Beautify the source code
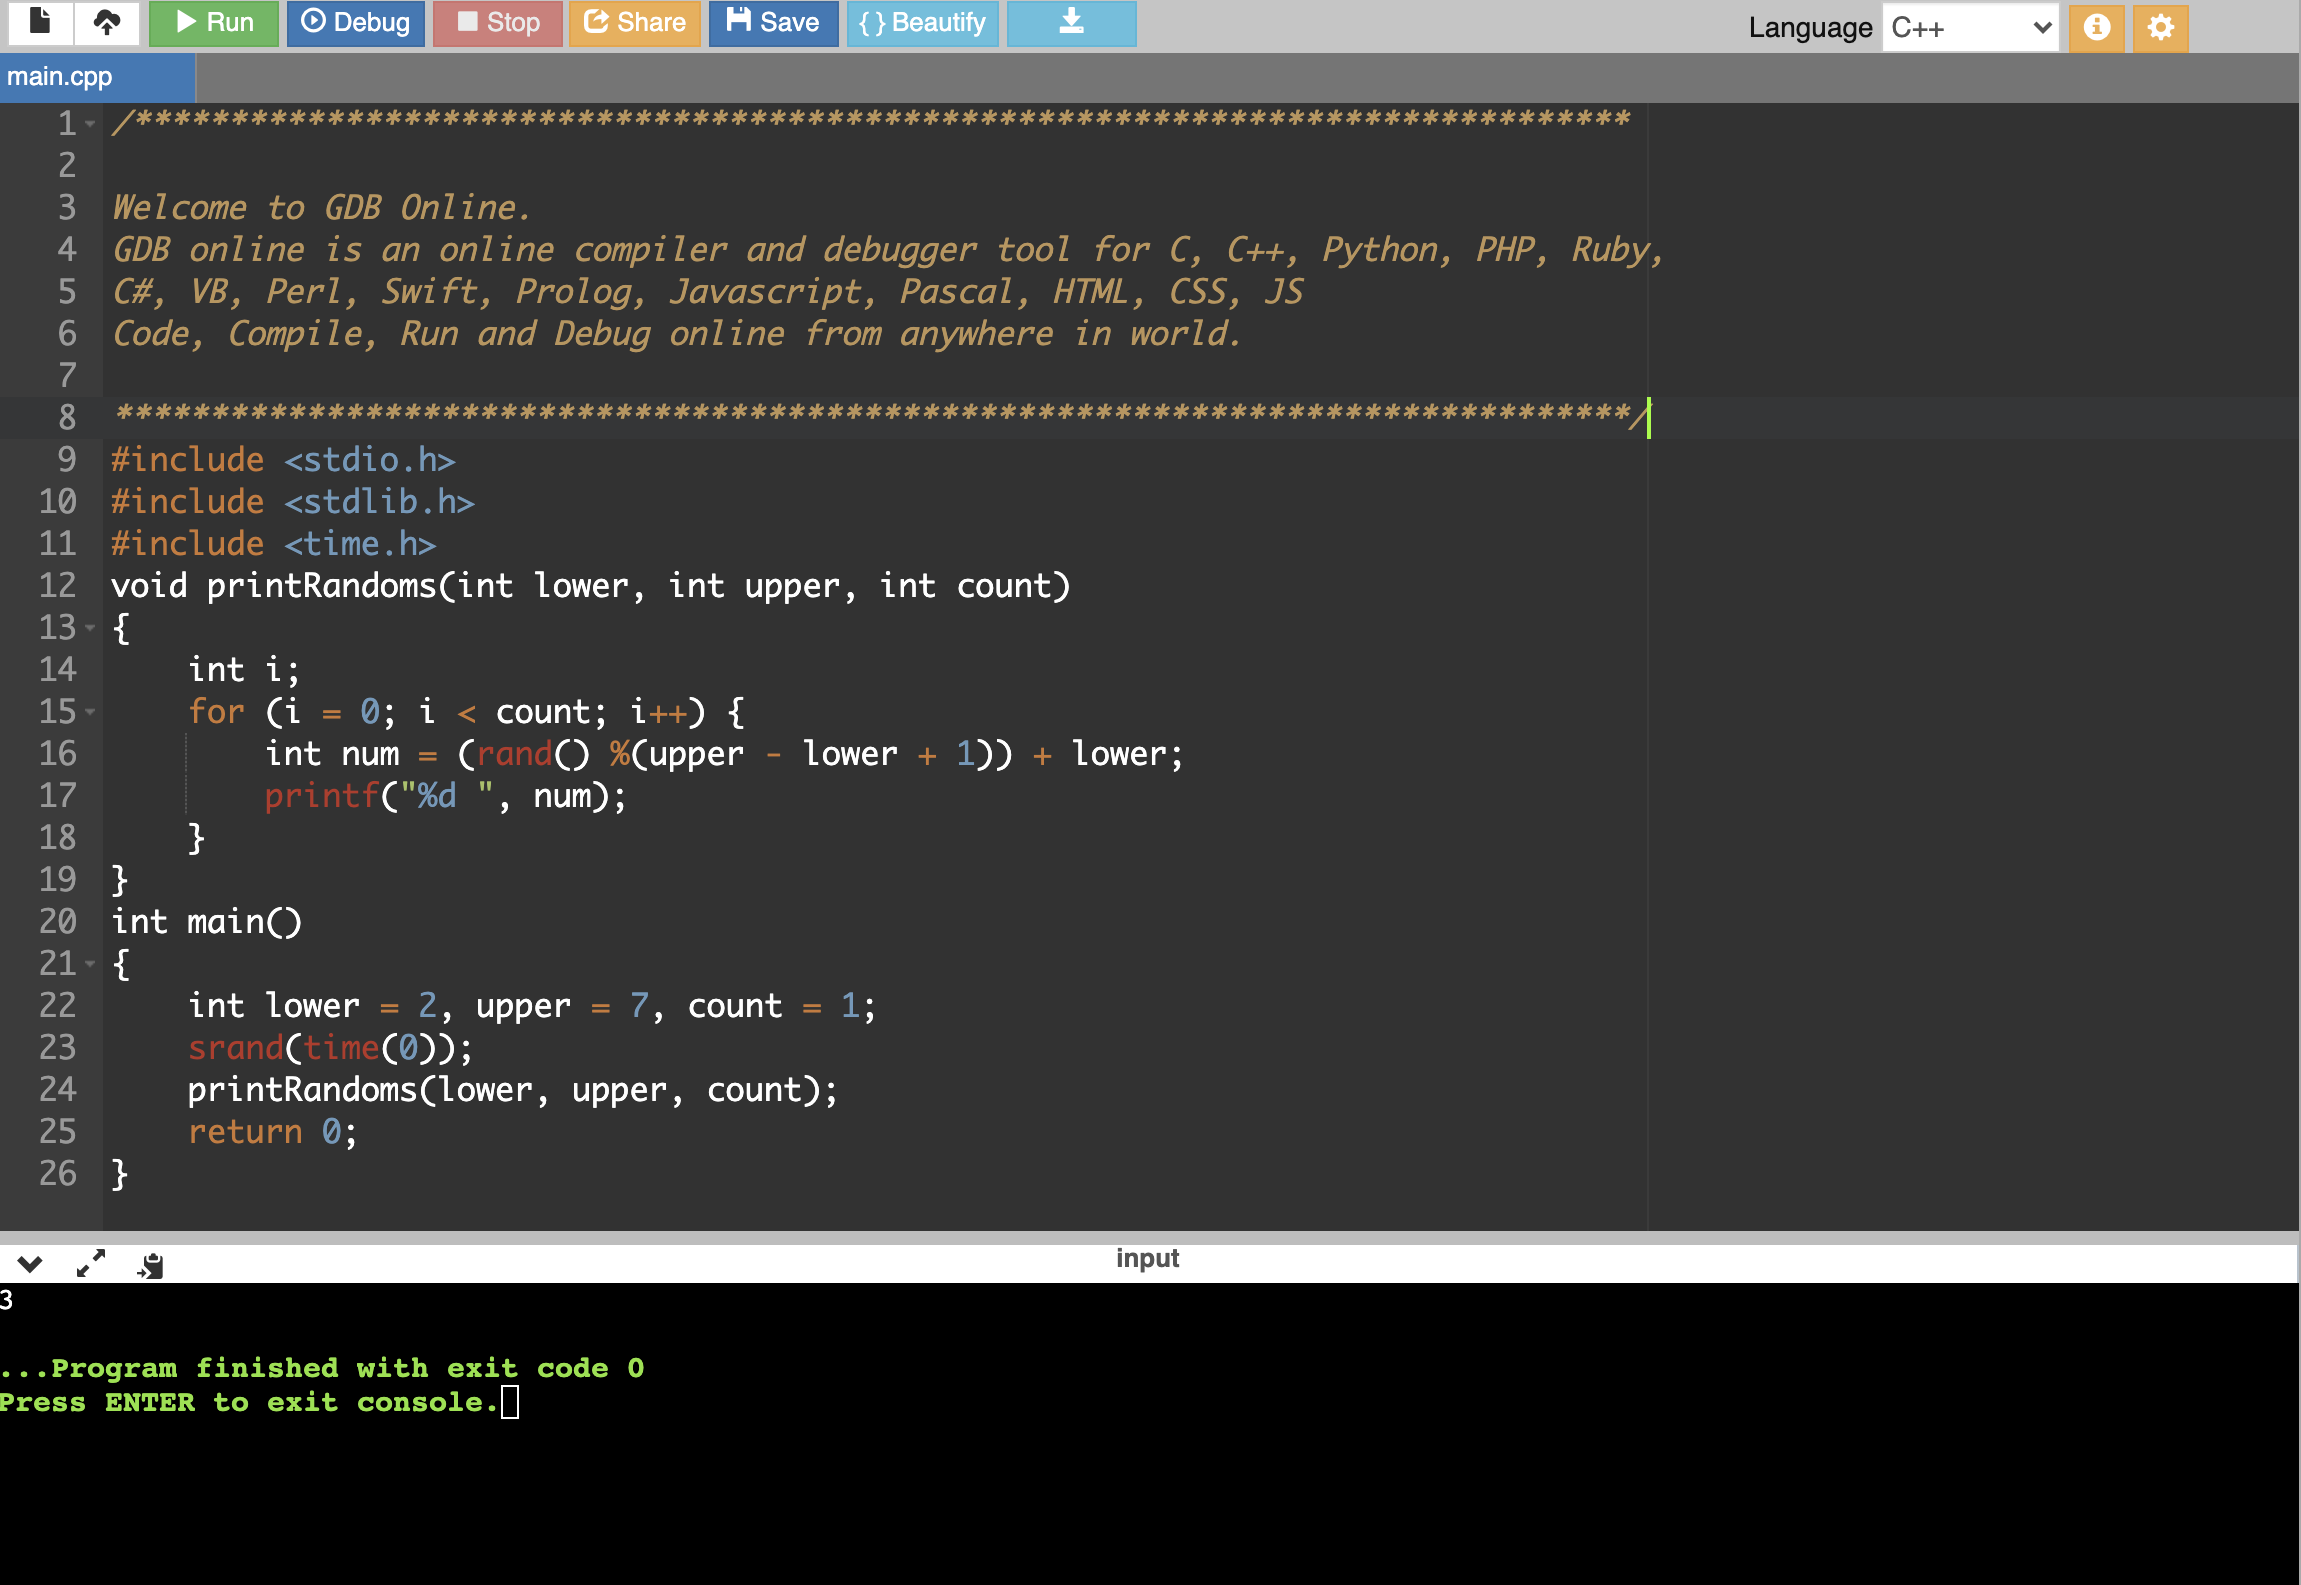Viewport: 2301px width, 1585px height. 922,22
